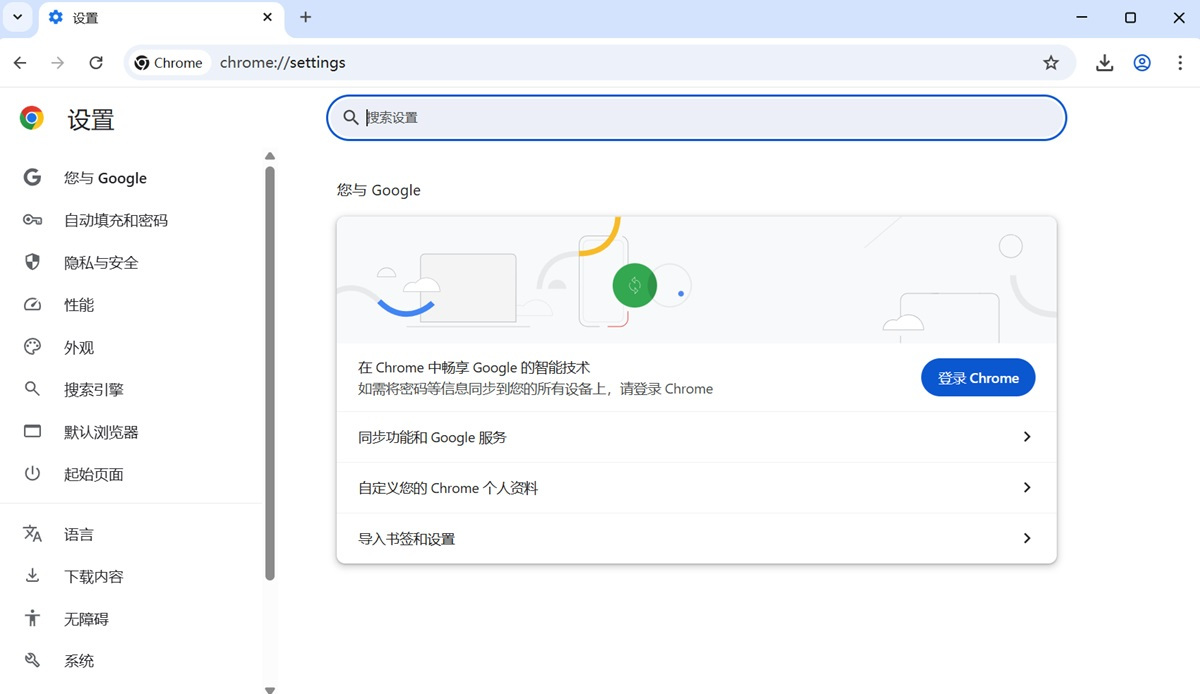1200x694 pixels.
Task: Open the 起始页面 settings section
Action: pyautogui.click(x=92, y=474)
